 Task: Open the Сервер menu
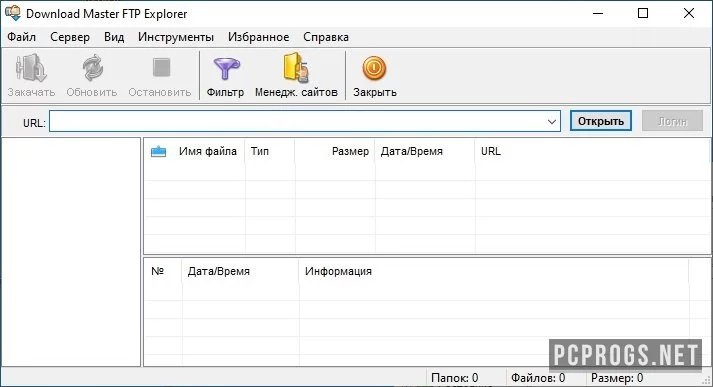[x=70, y=37]
